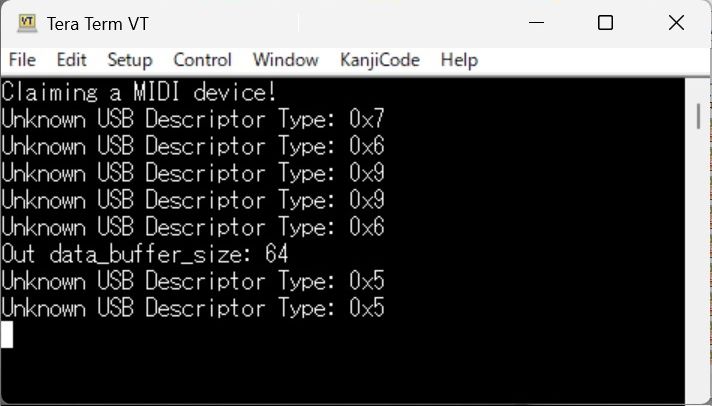Open the Edit menu
Image resolution: width=712 pixels, height=406 pixels.
point(71,60)
